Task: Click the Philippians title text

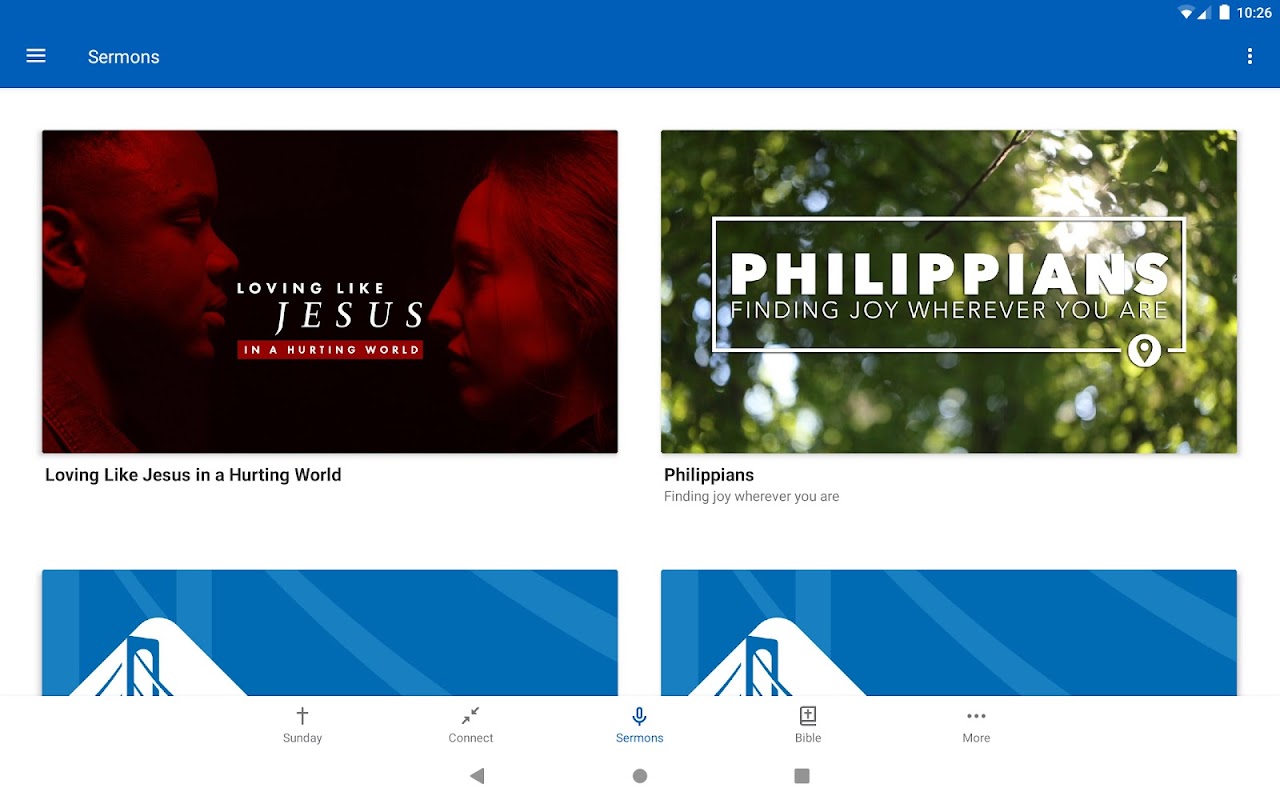Action: 709,475
